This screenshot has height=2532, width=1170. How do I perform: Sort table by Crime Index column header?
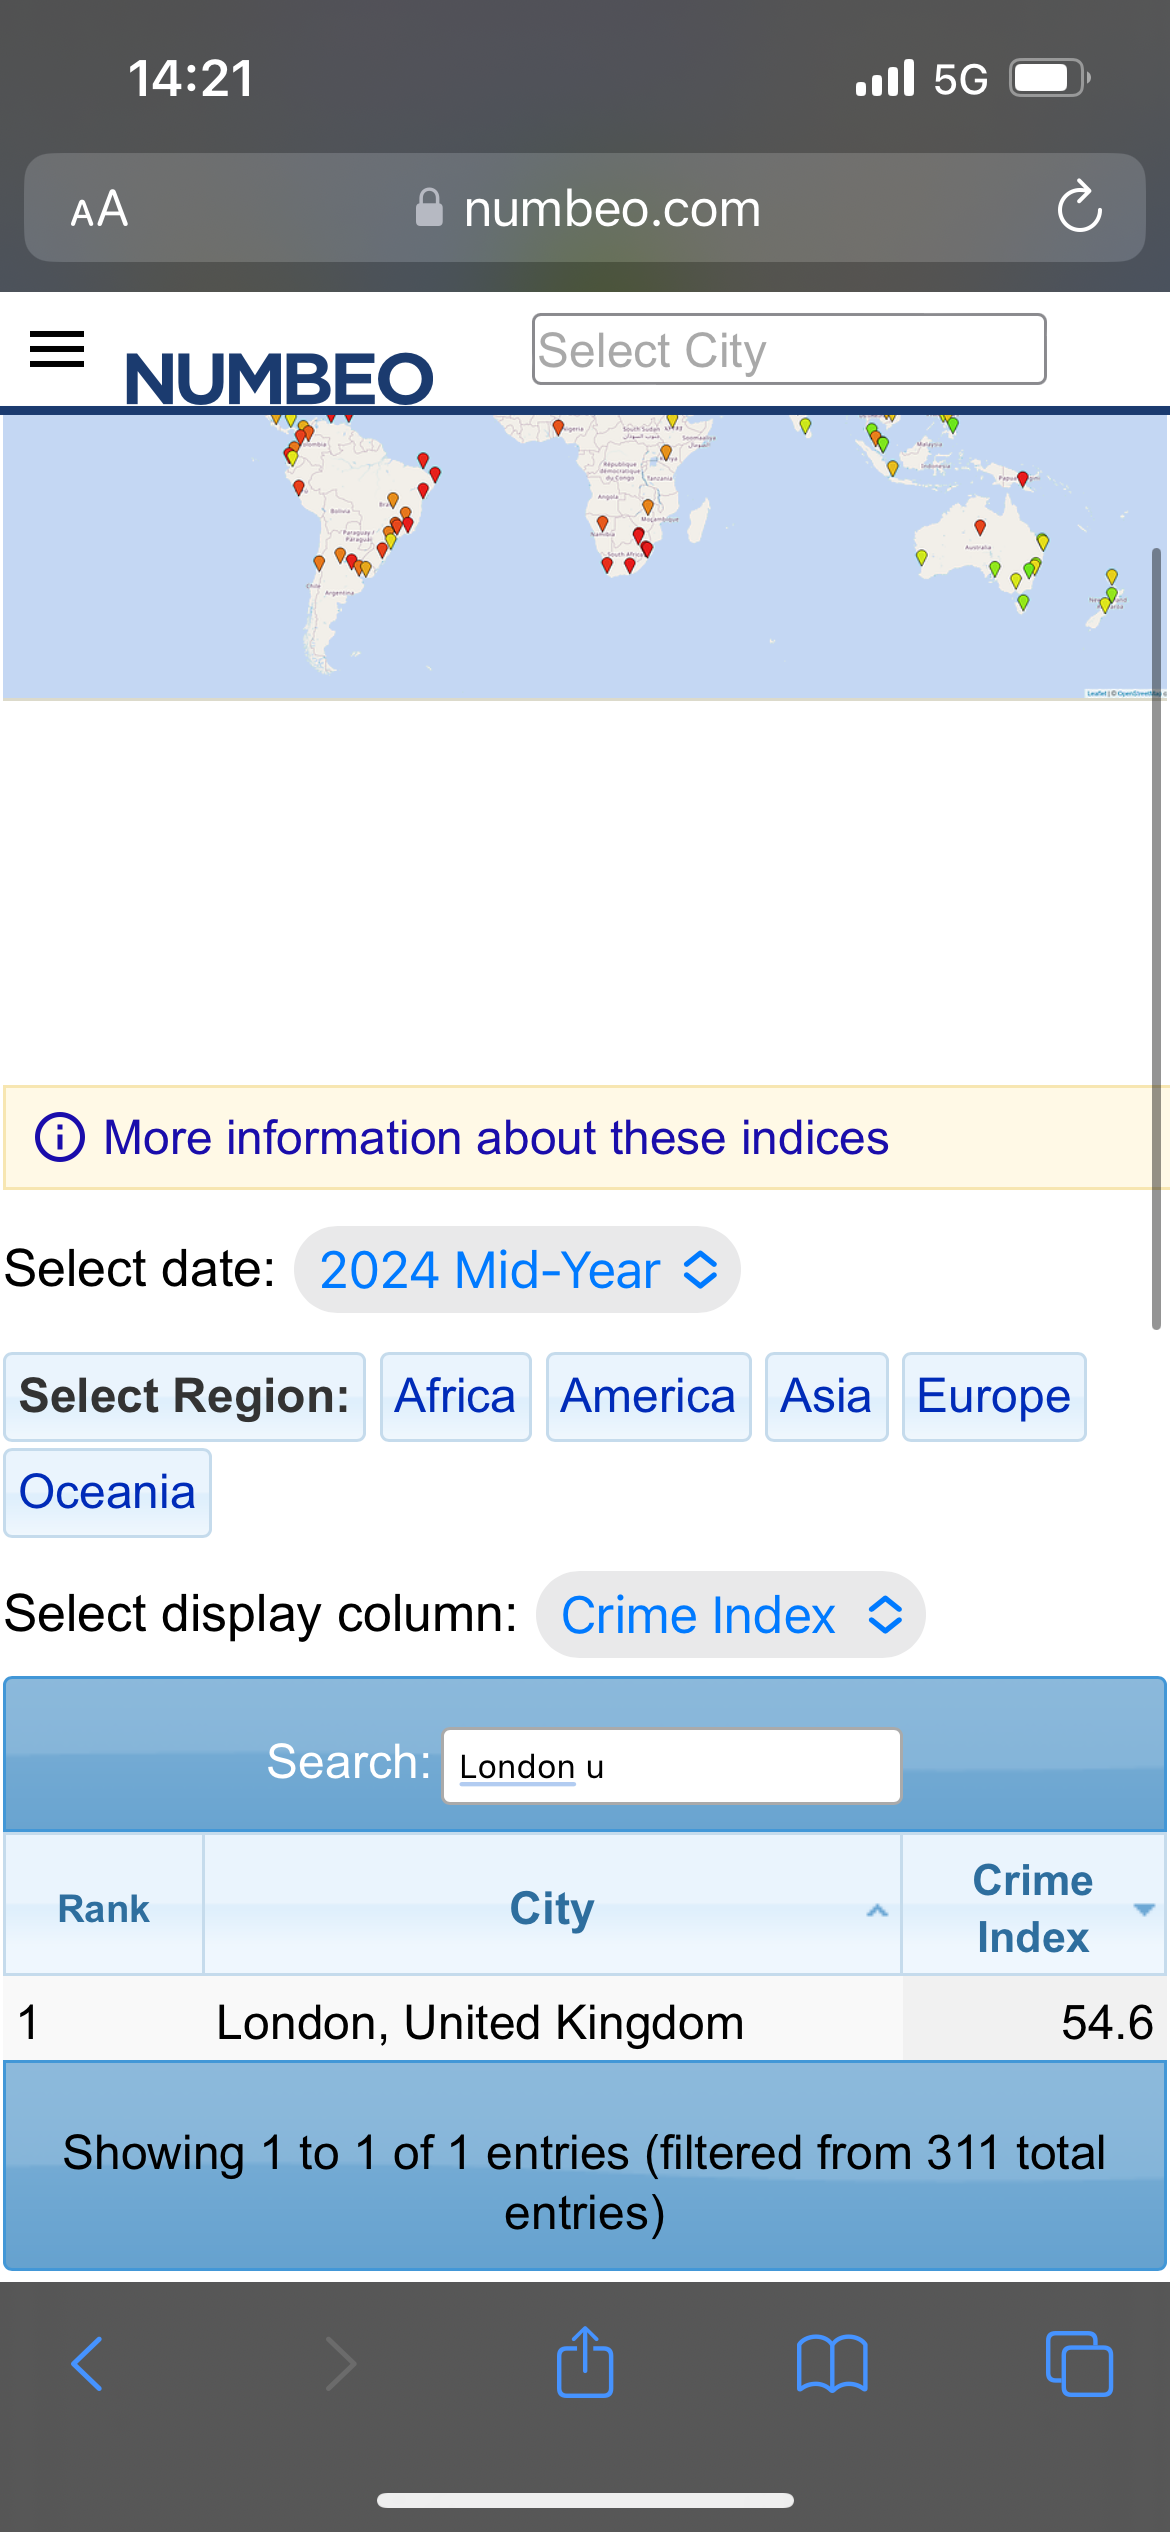[x=1032, y=1908]
